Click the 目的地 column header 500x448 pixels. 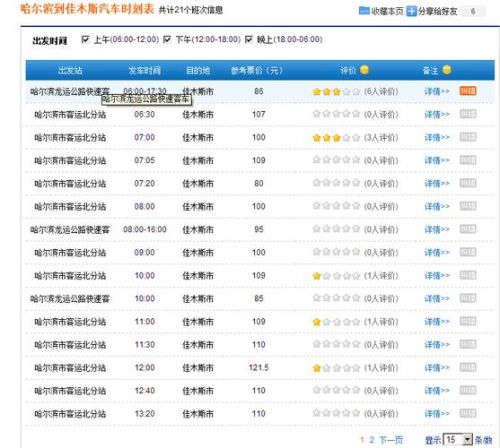tap(198, 70)
